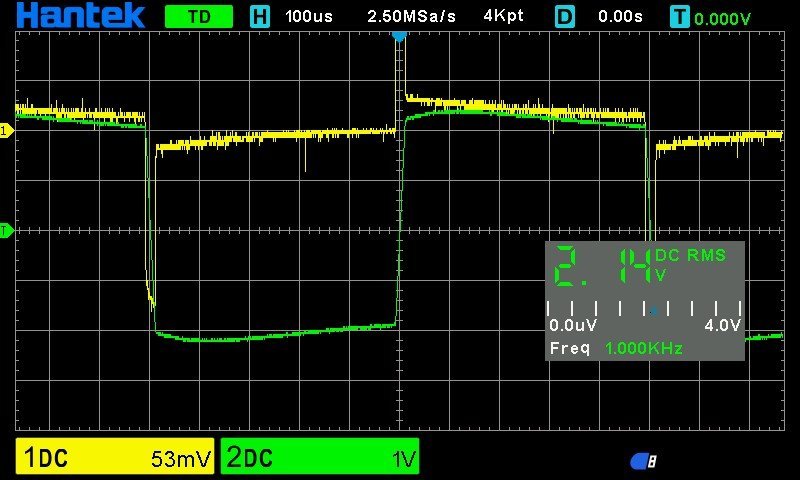800x480 pixels.
Task: Select the green T trigger level marker
Action: pyautogui.click(x=5, y=231)
